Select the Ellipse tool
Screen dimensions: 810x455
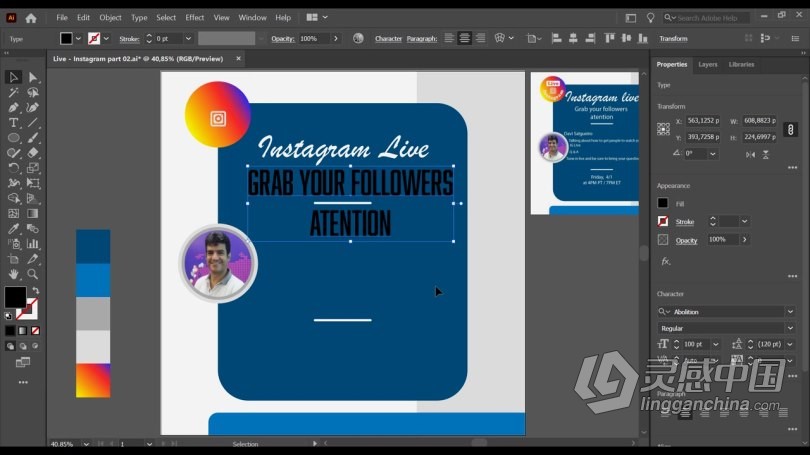click(13, 138)
